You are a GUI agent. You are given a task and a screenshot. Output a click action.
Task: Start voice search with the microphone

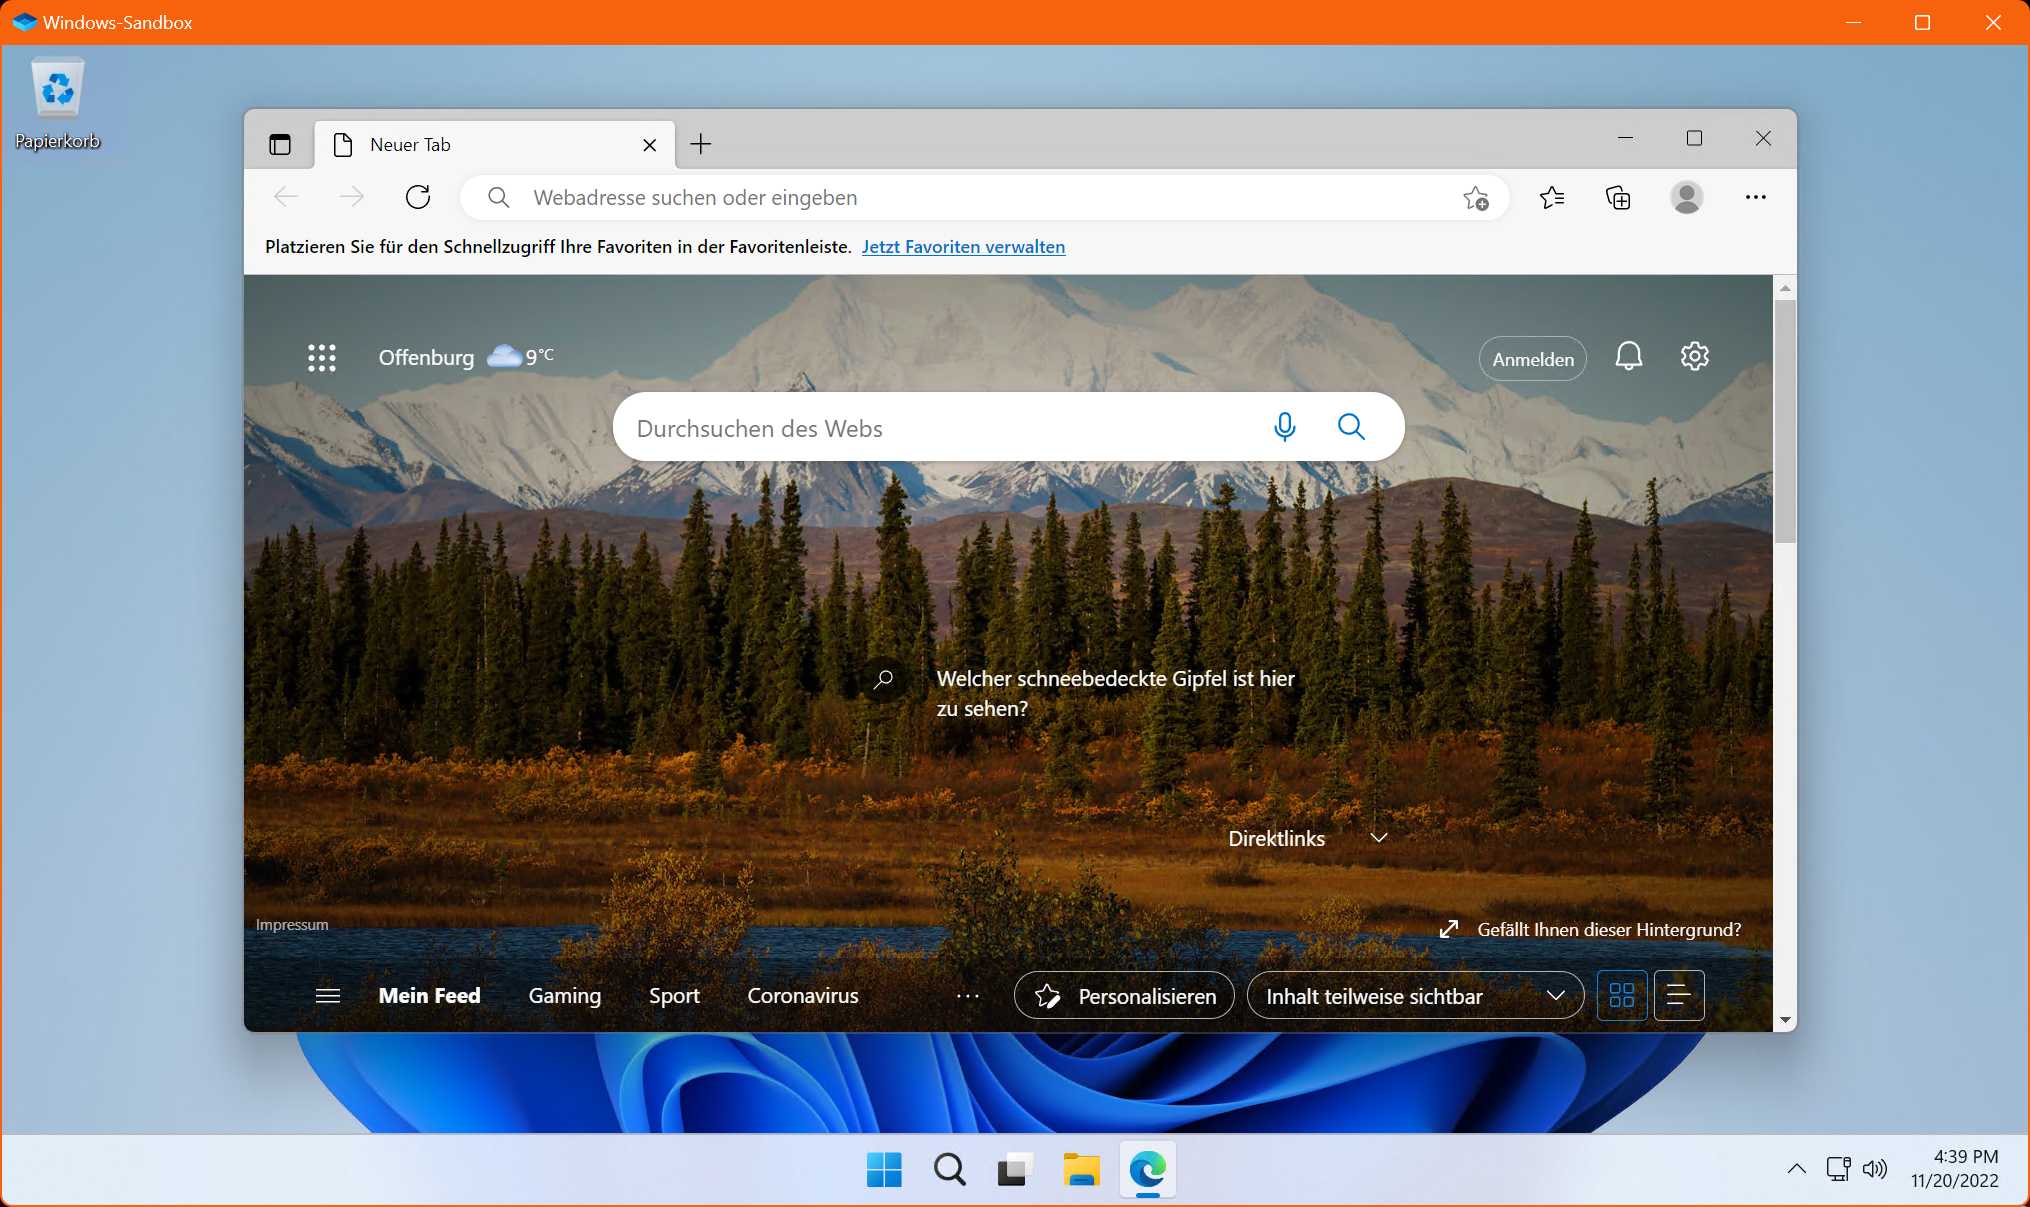click(1284, 426)
